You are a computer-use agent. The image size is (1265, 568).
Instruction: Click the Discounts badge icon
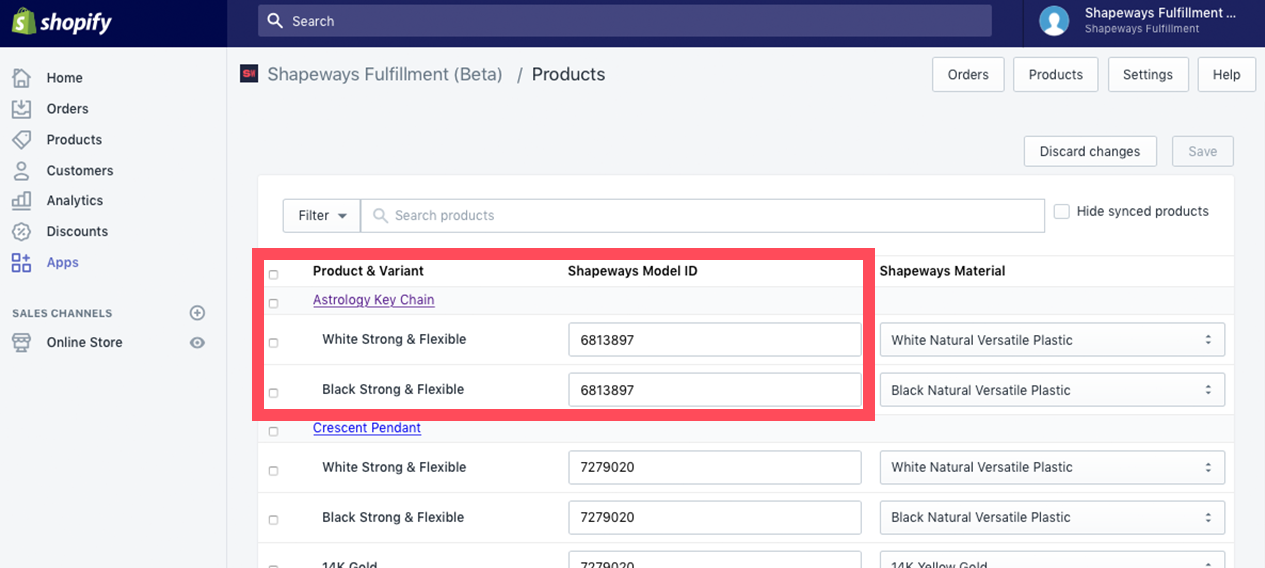pos(21,231)
